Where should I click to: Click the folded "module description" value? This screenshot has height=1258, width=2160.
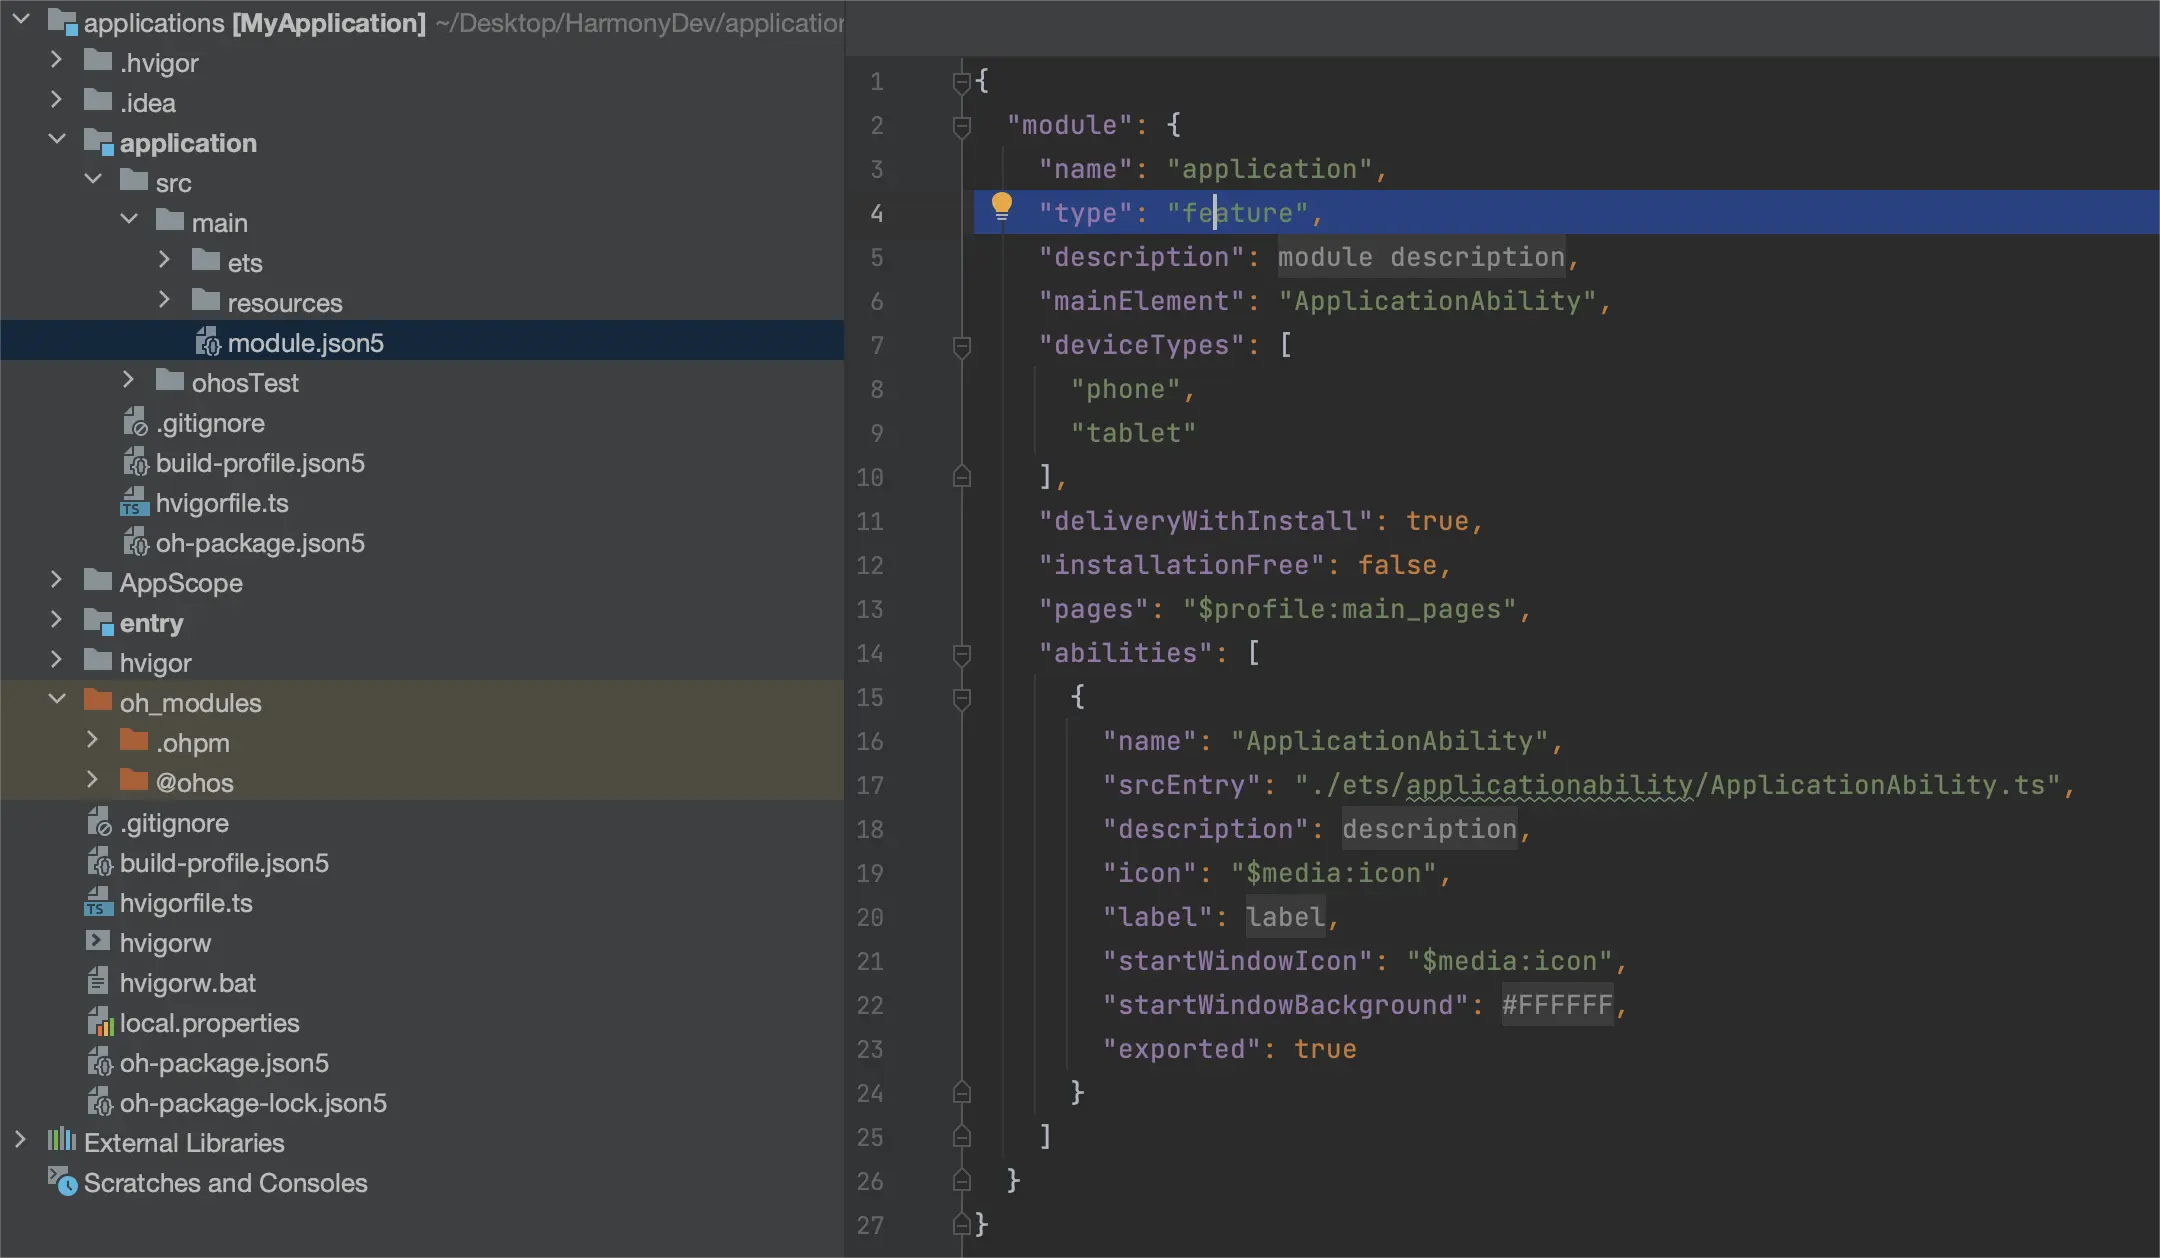(x=1421, y=257)
